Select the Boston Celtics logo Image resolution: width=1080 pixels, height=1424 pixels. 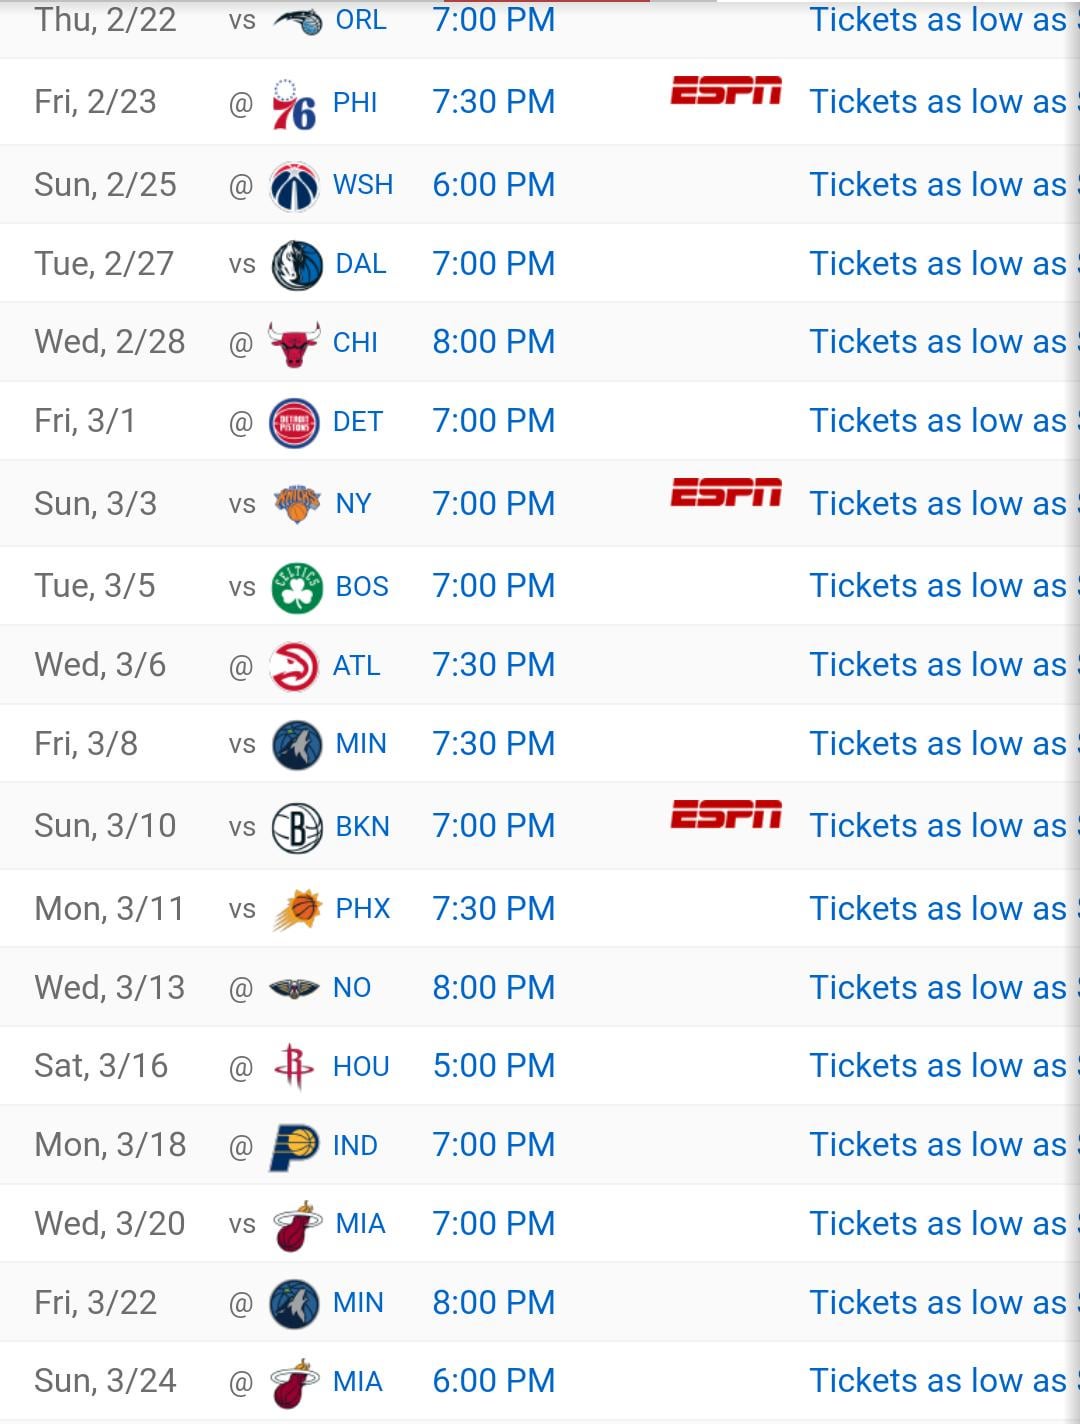pos(296,587)
